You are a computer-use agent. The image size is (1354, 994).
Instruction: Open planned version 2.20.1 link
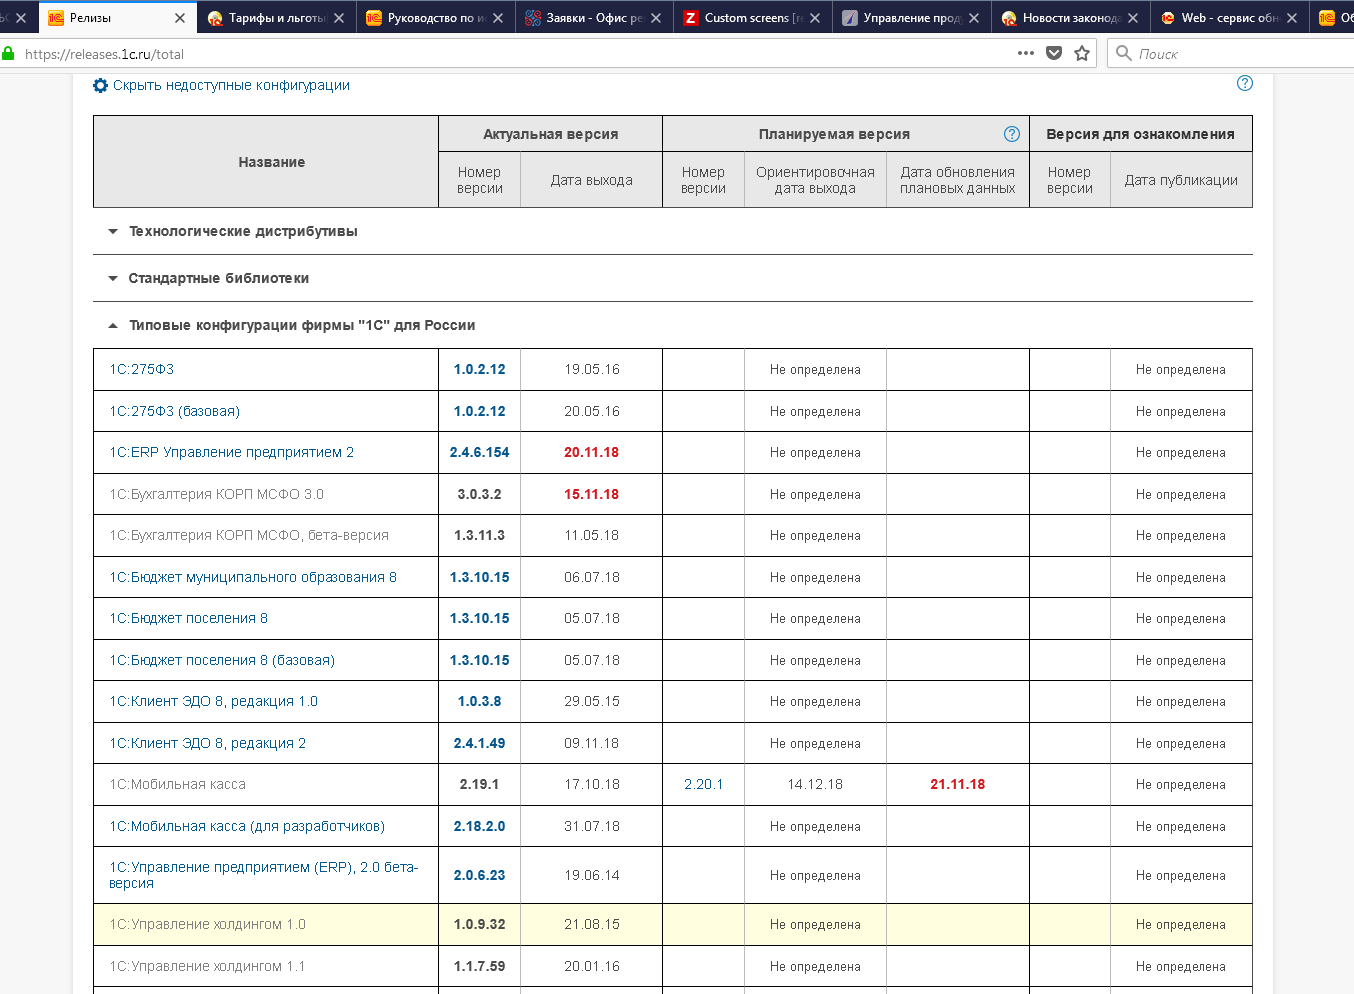point(704,784)
